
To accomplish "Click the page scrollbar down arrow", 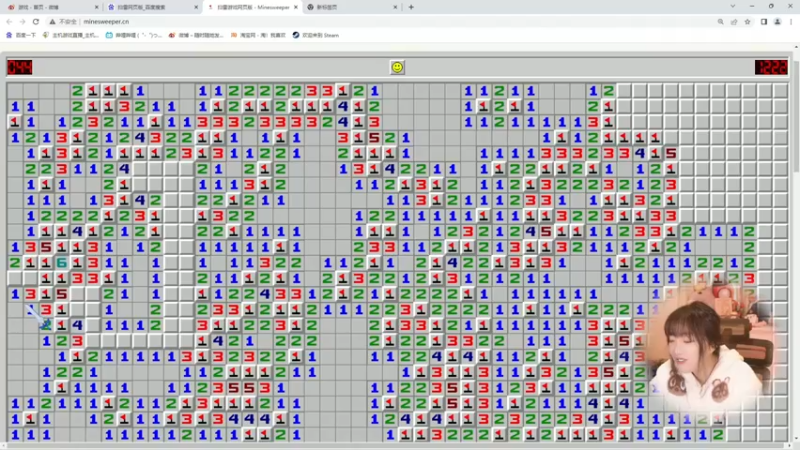I will click(796, 438).
